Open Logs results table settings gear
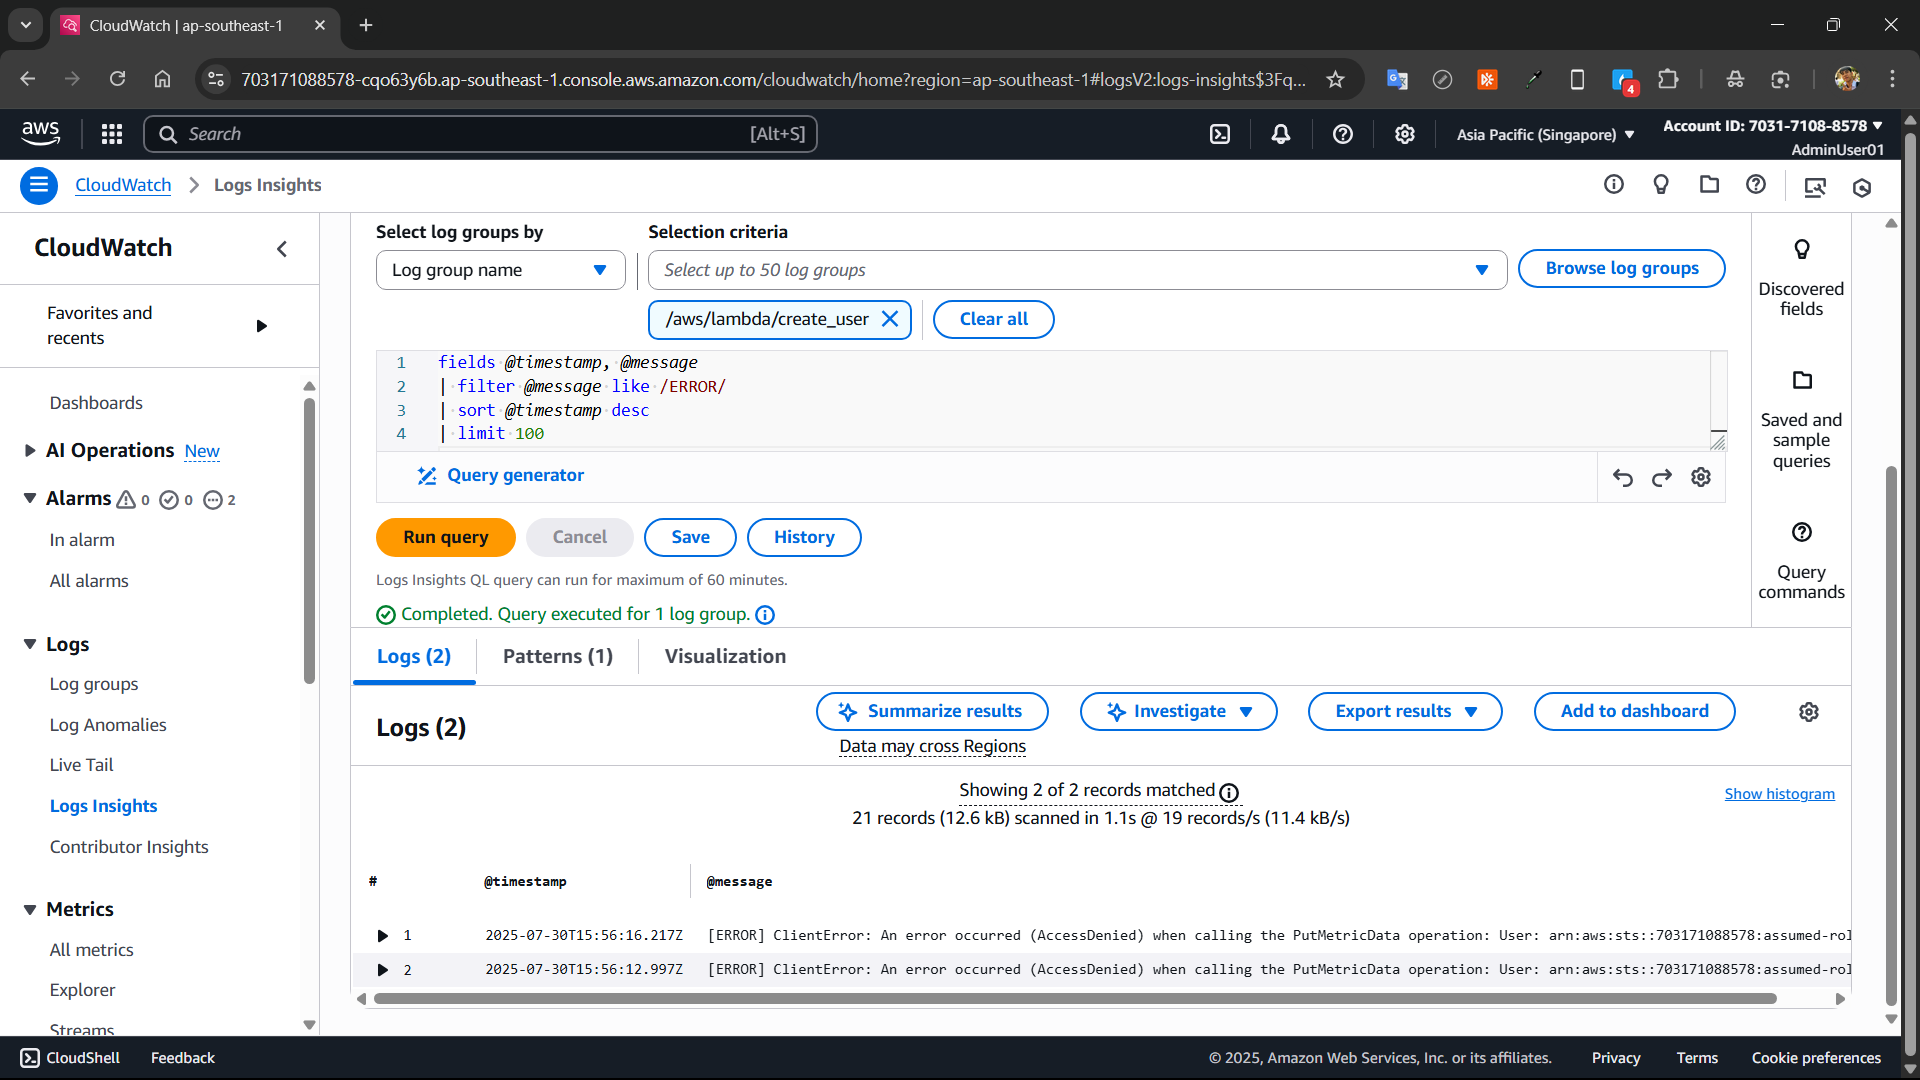The image size is (1920, 1080). tap(1809, 712)
